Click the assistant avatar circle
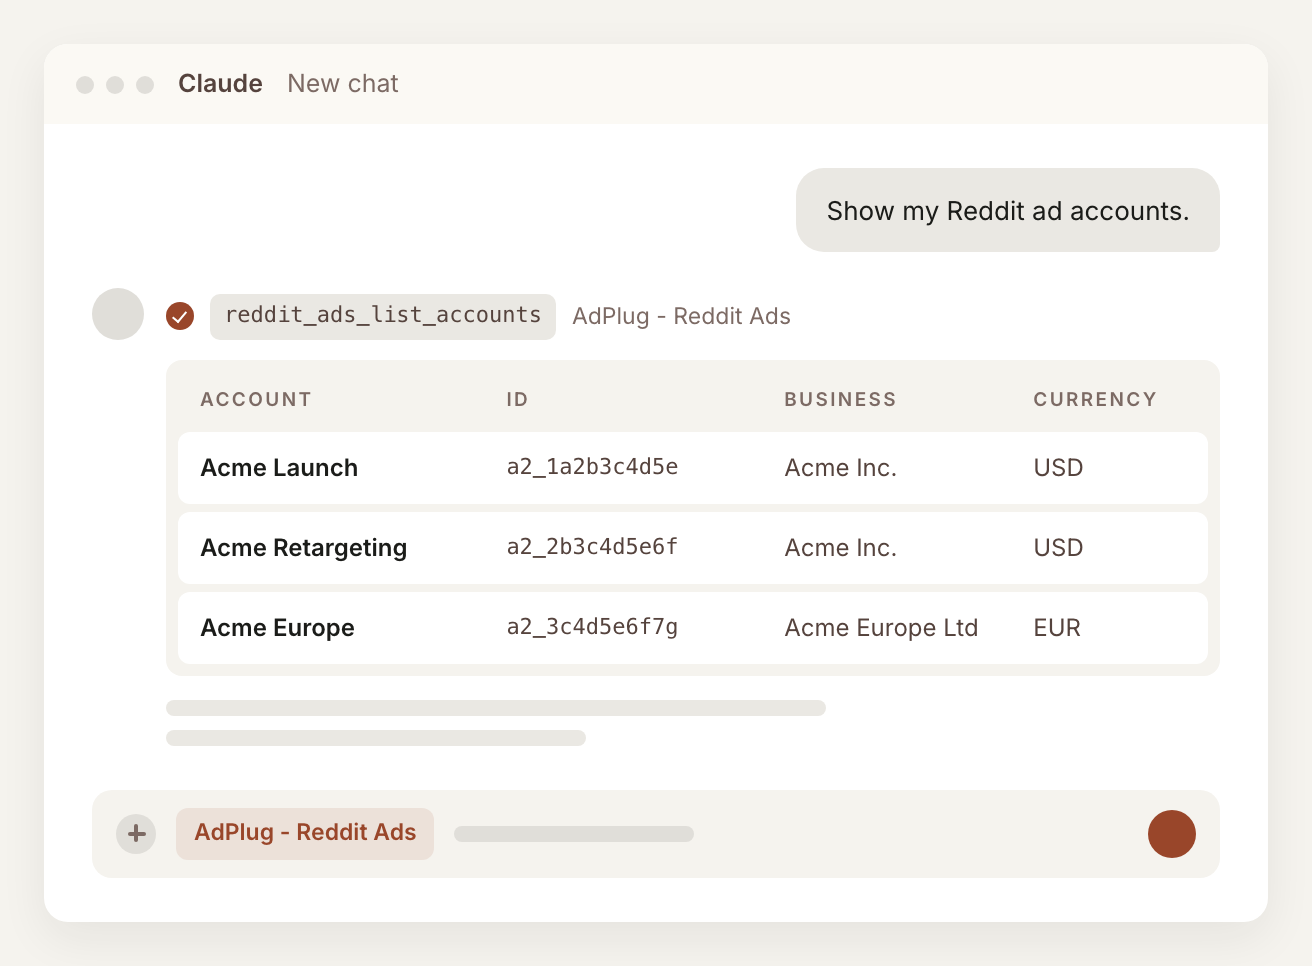 click(x=118, y=314)
